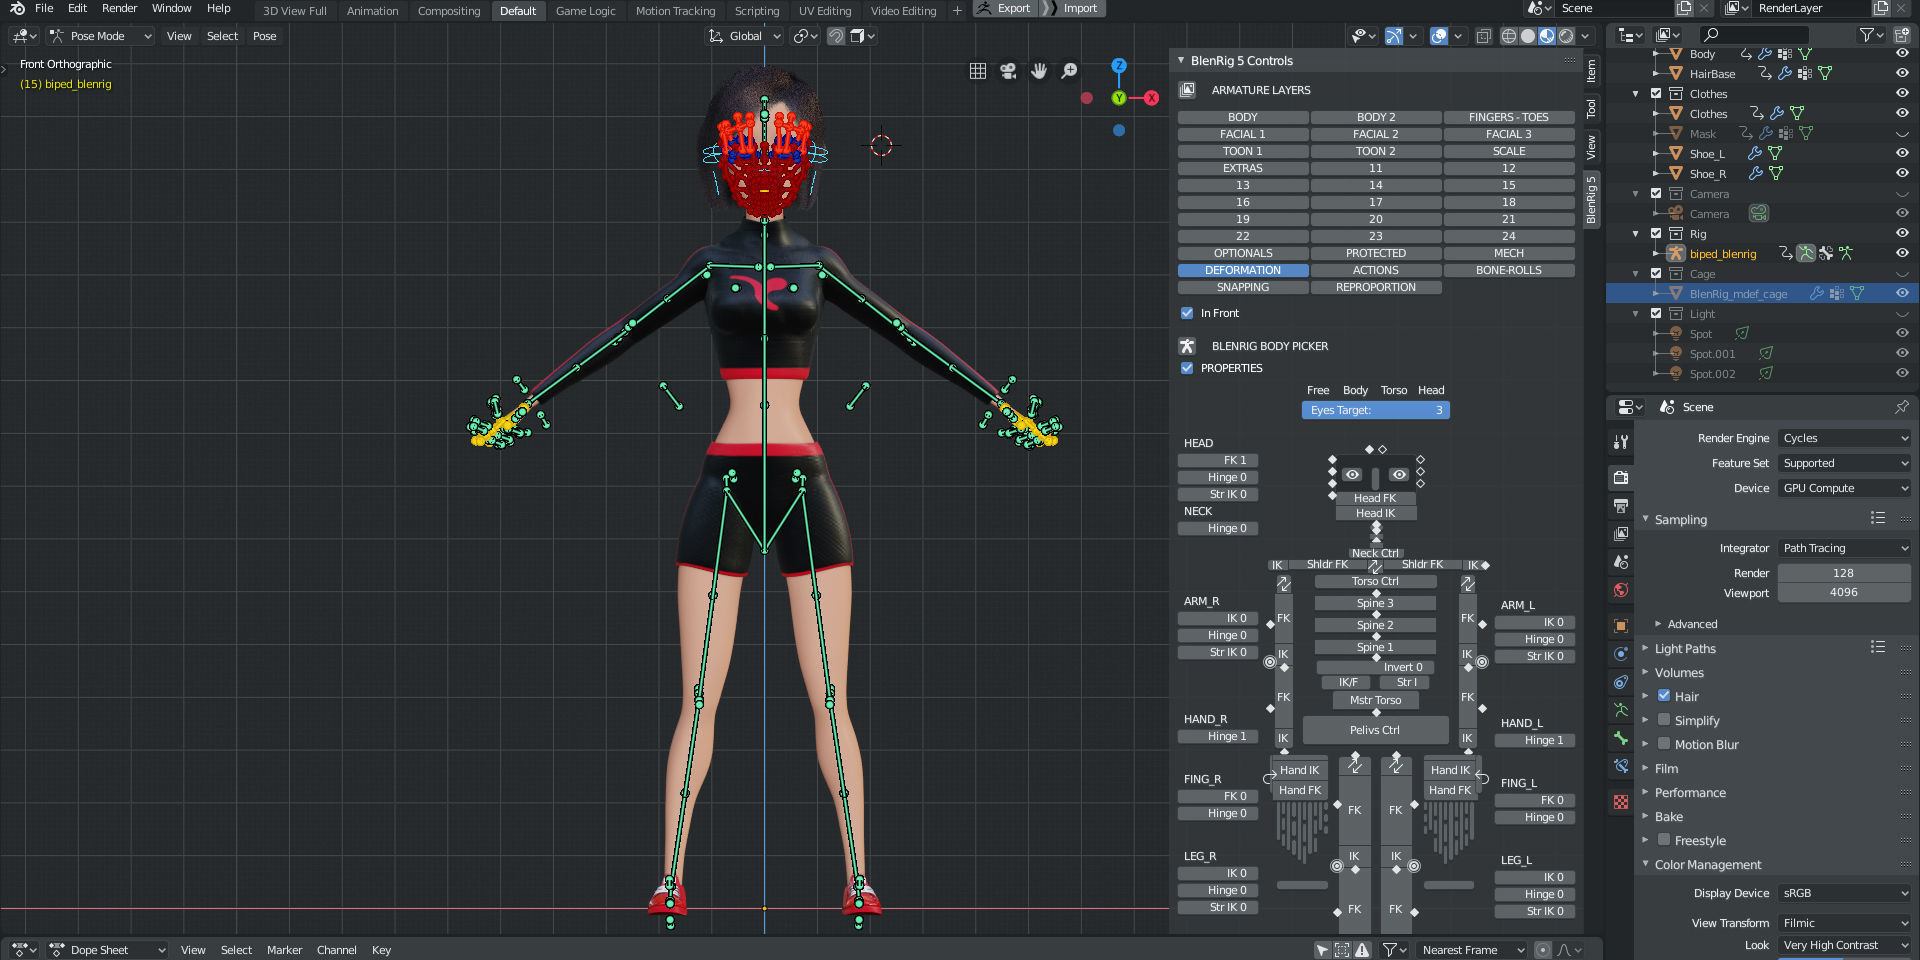
Task: Enable the Simplify checkbox
Action: (1664, 720)
